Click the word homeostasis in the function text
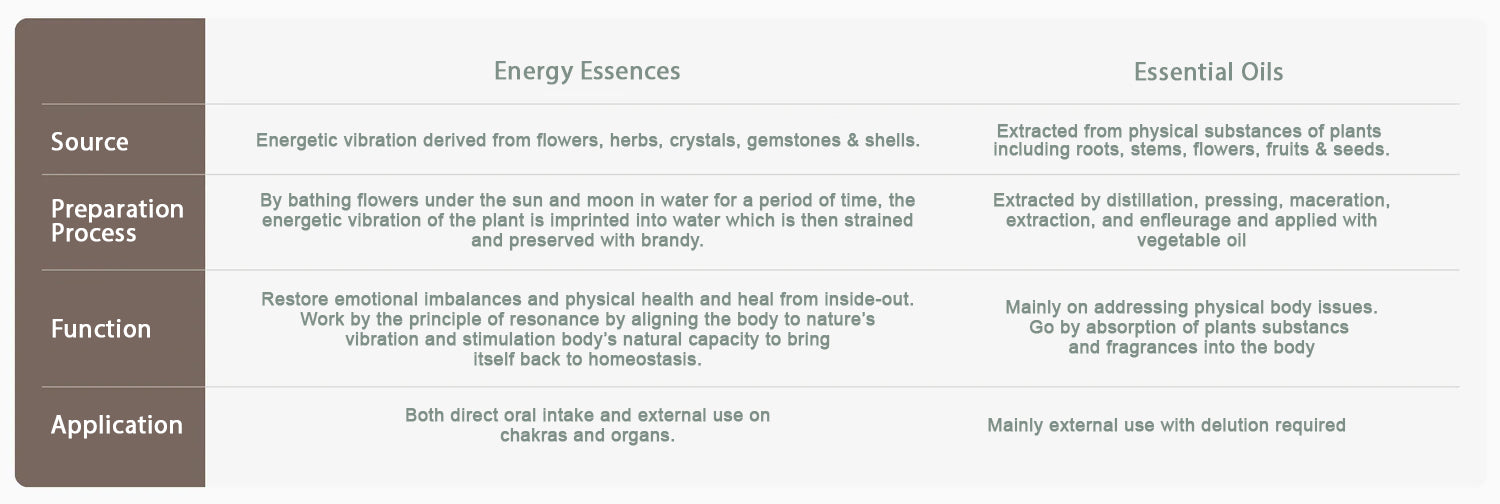 (644, 360)
